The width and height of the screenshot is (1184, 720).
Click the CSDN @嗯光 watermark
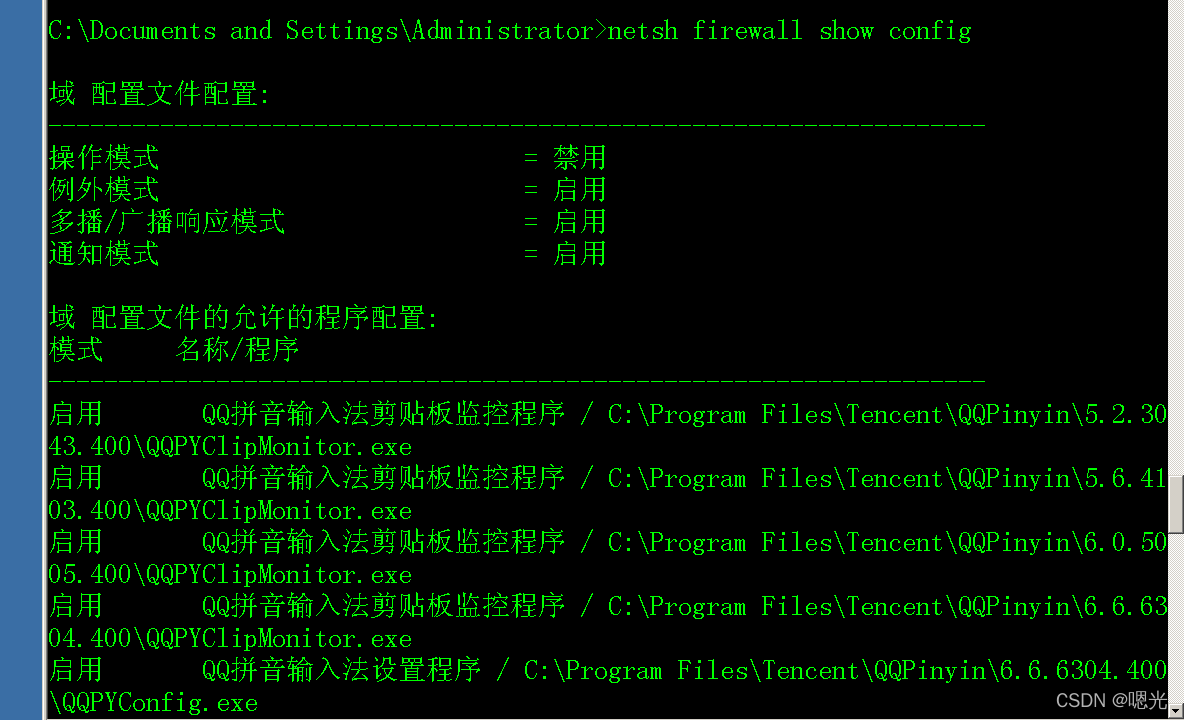point(1110,701)
